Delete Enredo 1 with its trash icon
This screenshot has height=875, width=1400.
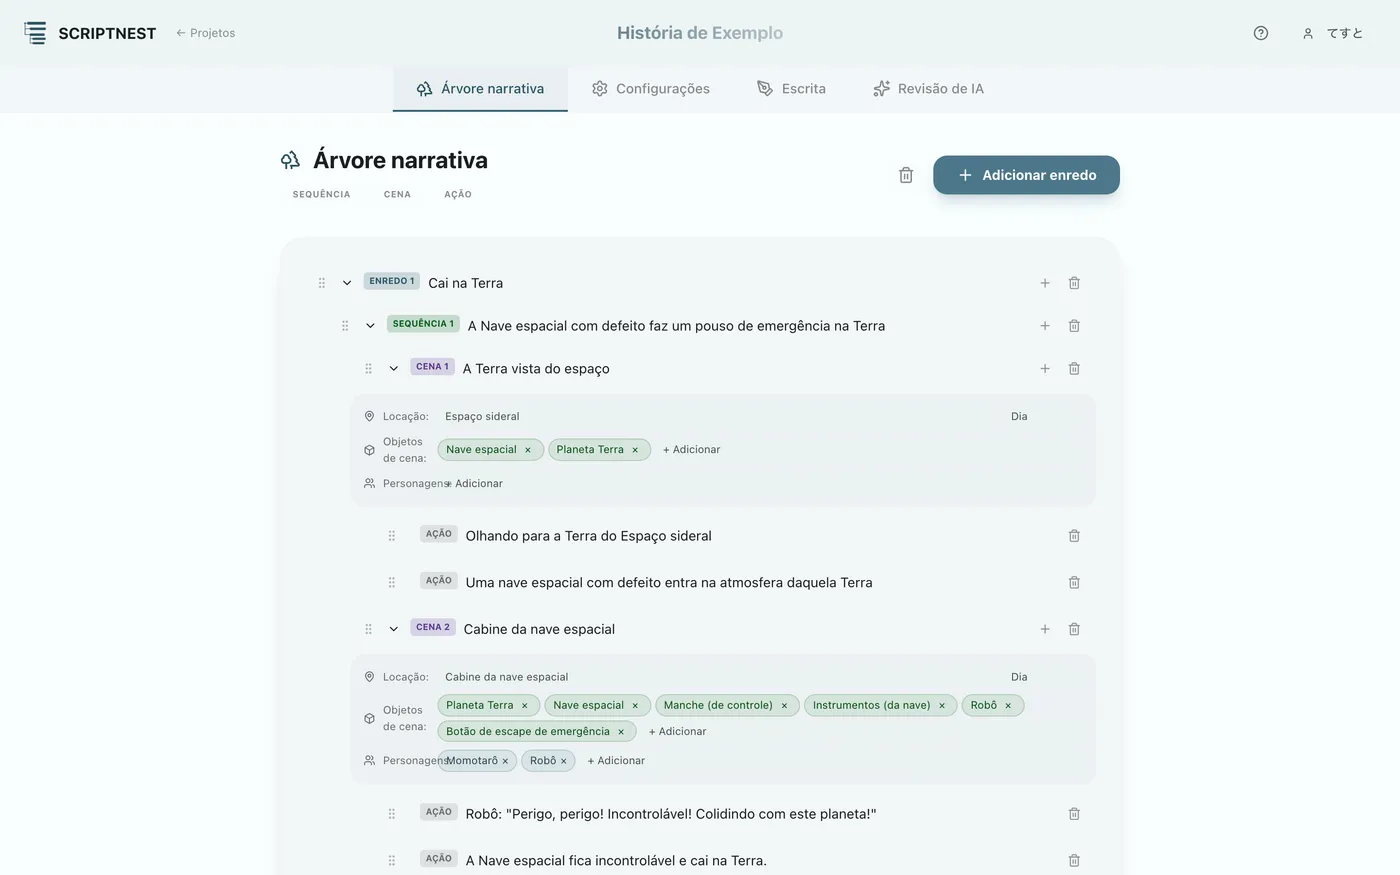pyautogui.click(x=1074, y=283)
